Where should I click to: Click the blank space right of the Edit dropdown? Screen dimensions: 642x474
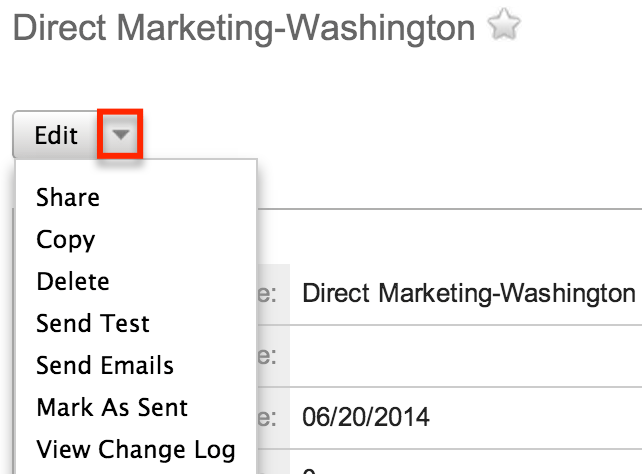pos(400,135)
